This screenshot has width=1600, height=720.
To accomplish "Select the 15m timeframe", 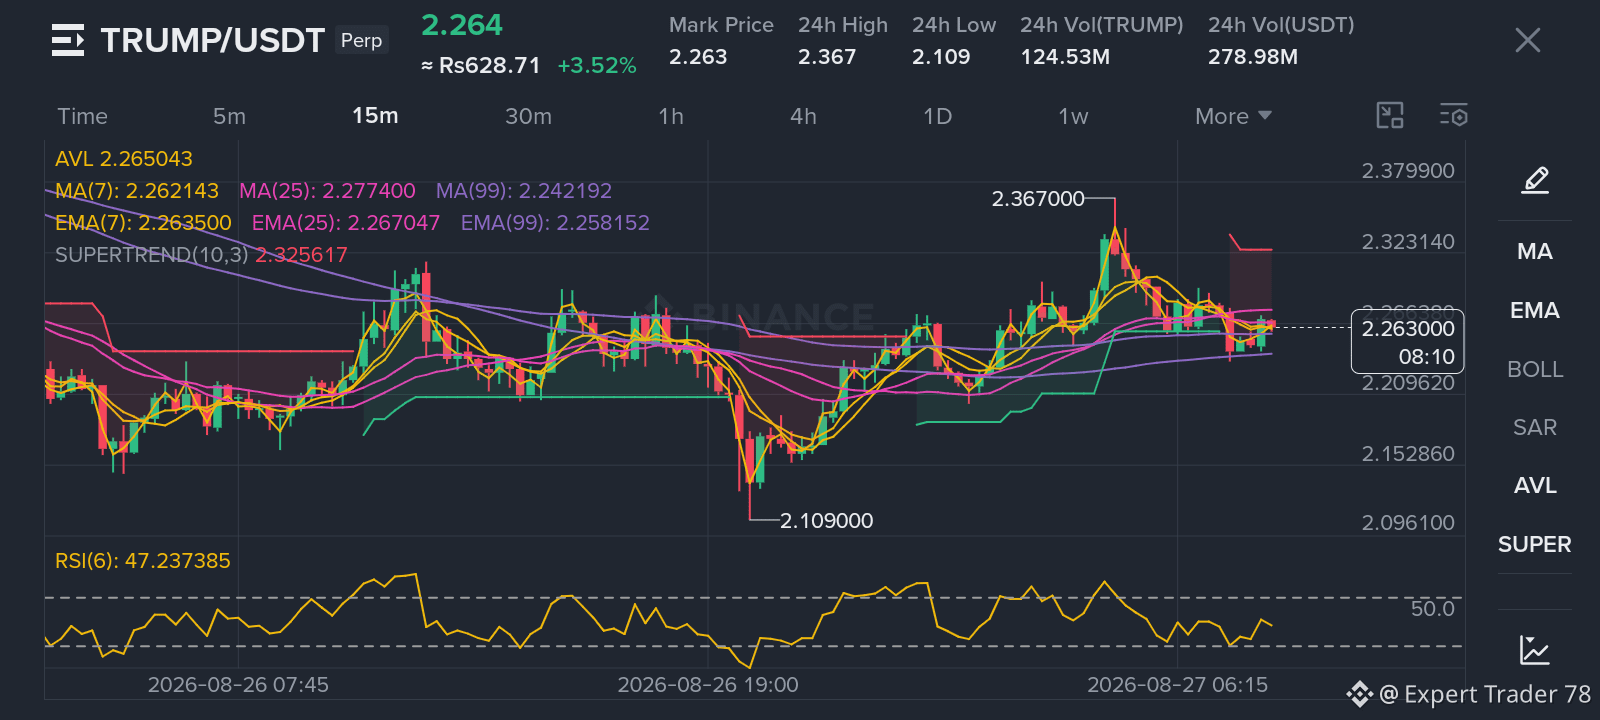I will tap(375, 116).
